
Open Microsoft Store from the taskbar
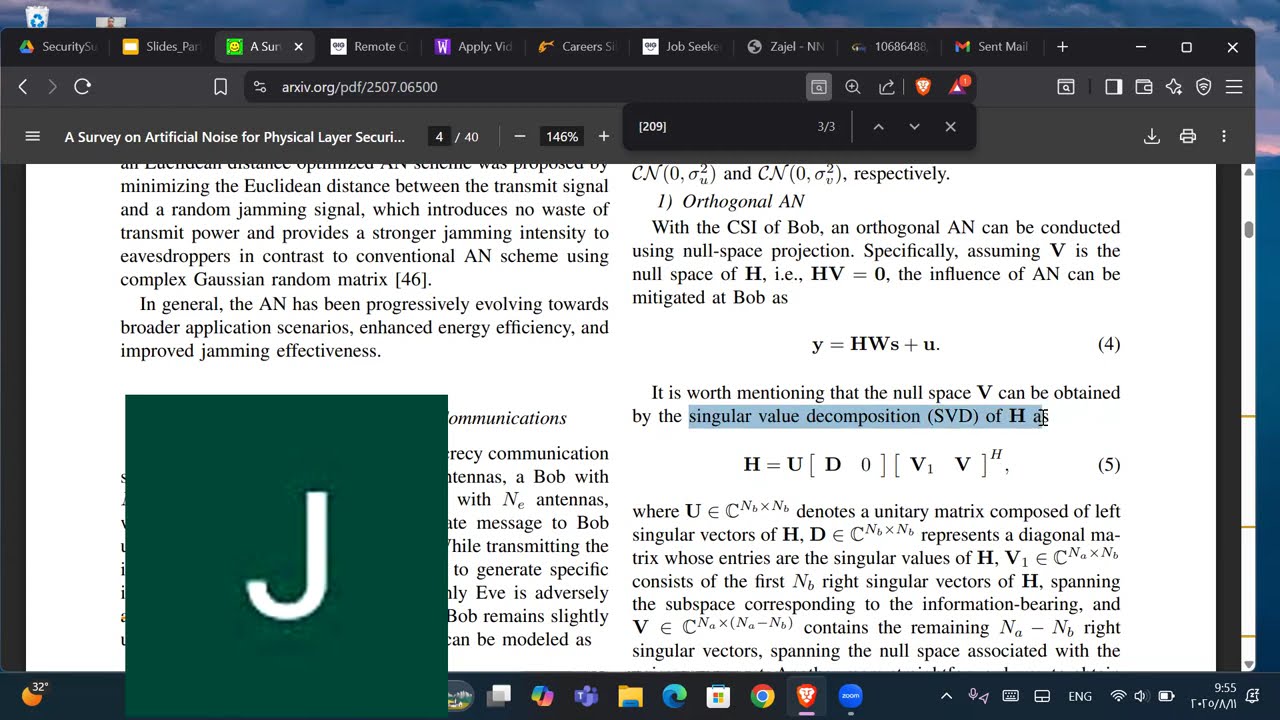coord(718,696)
